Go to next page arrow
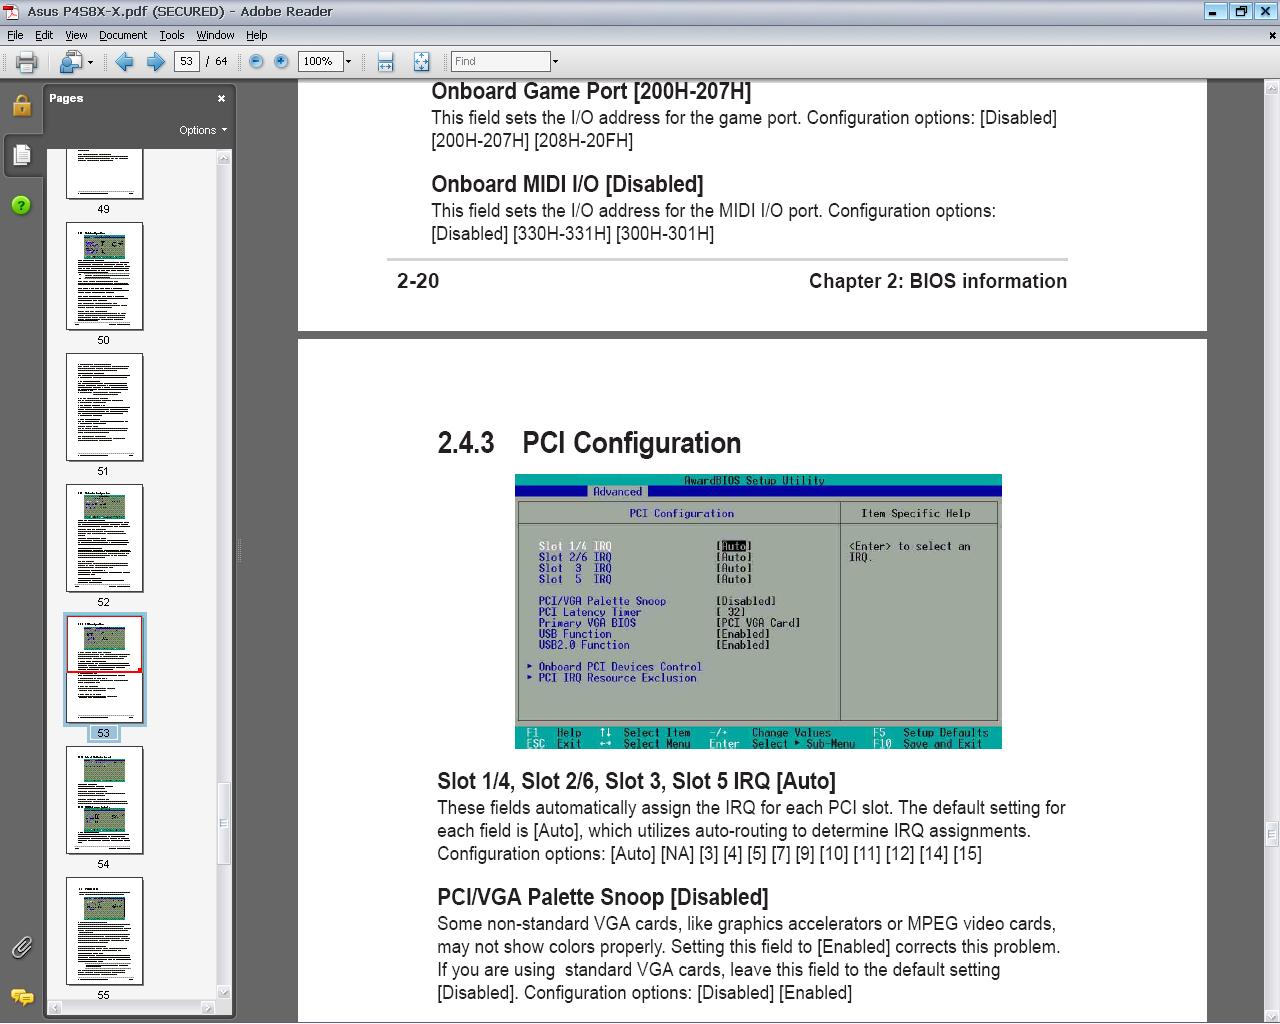1280x1024 pixels. pyautogui.click(x=156, y=62)
